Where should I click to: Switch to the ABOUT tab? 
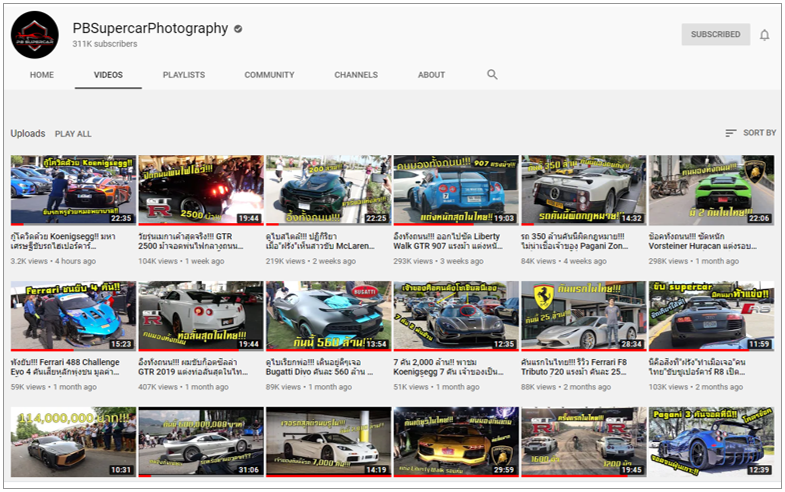tap(431, 75)
